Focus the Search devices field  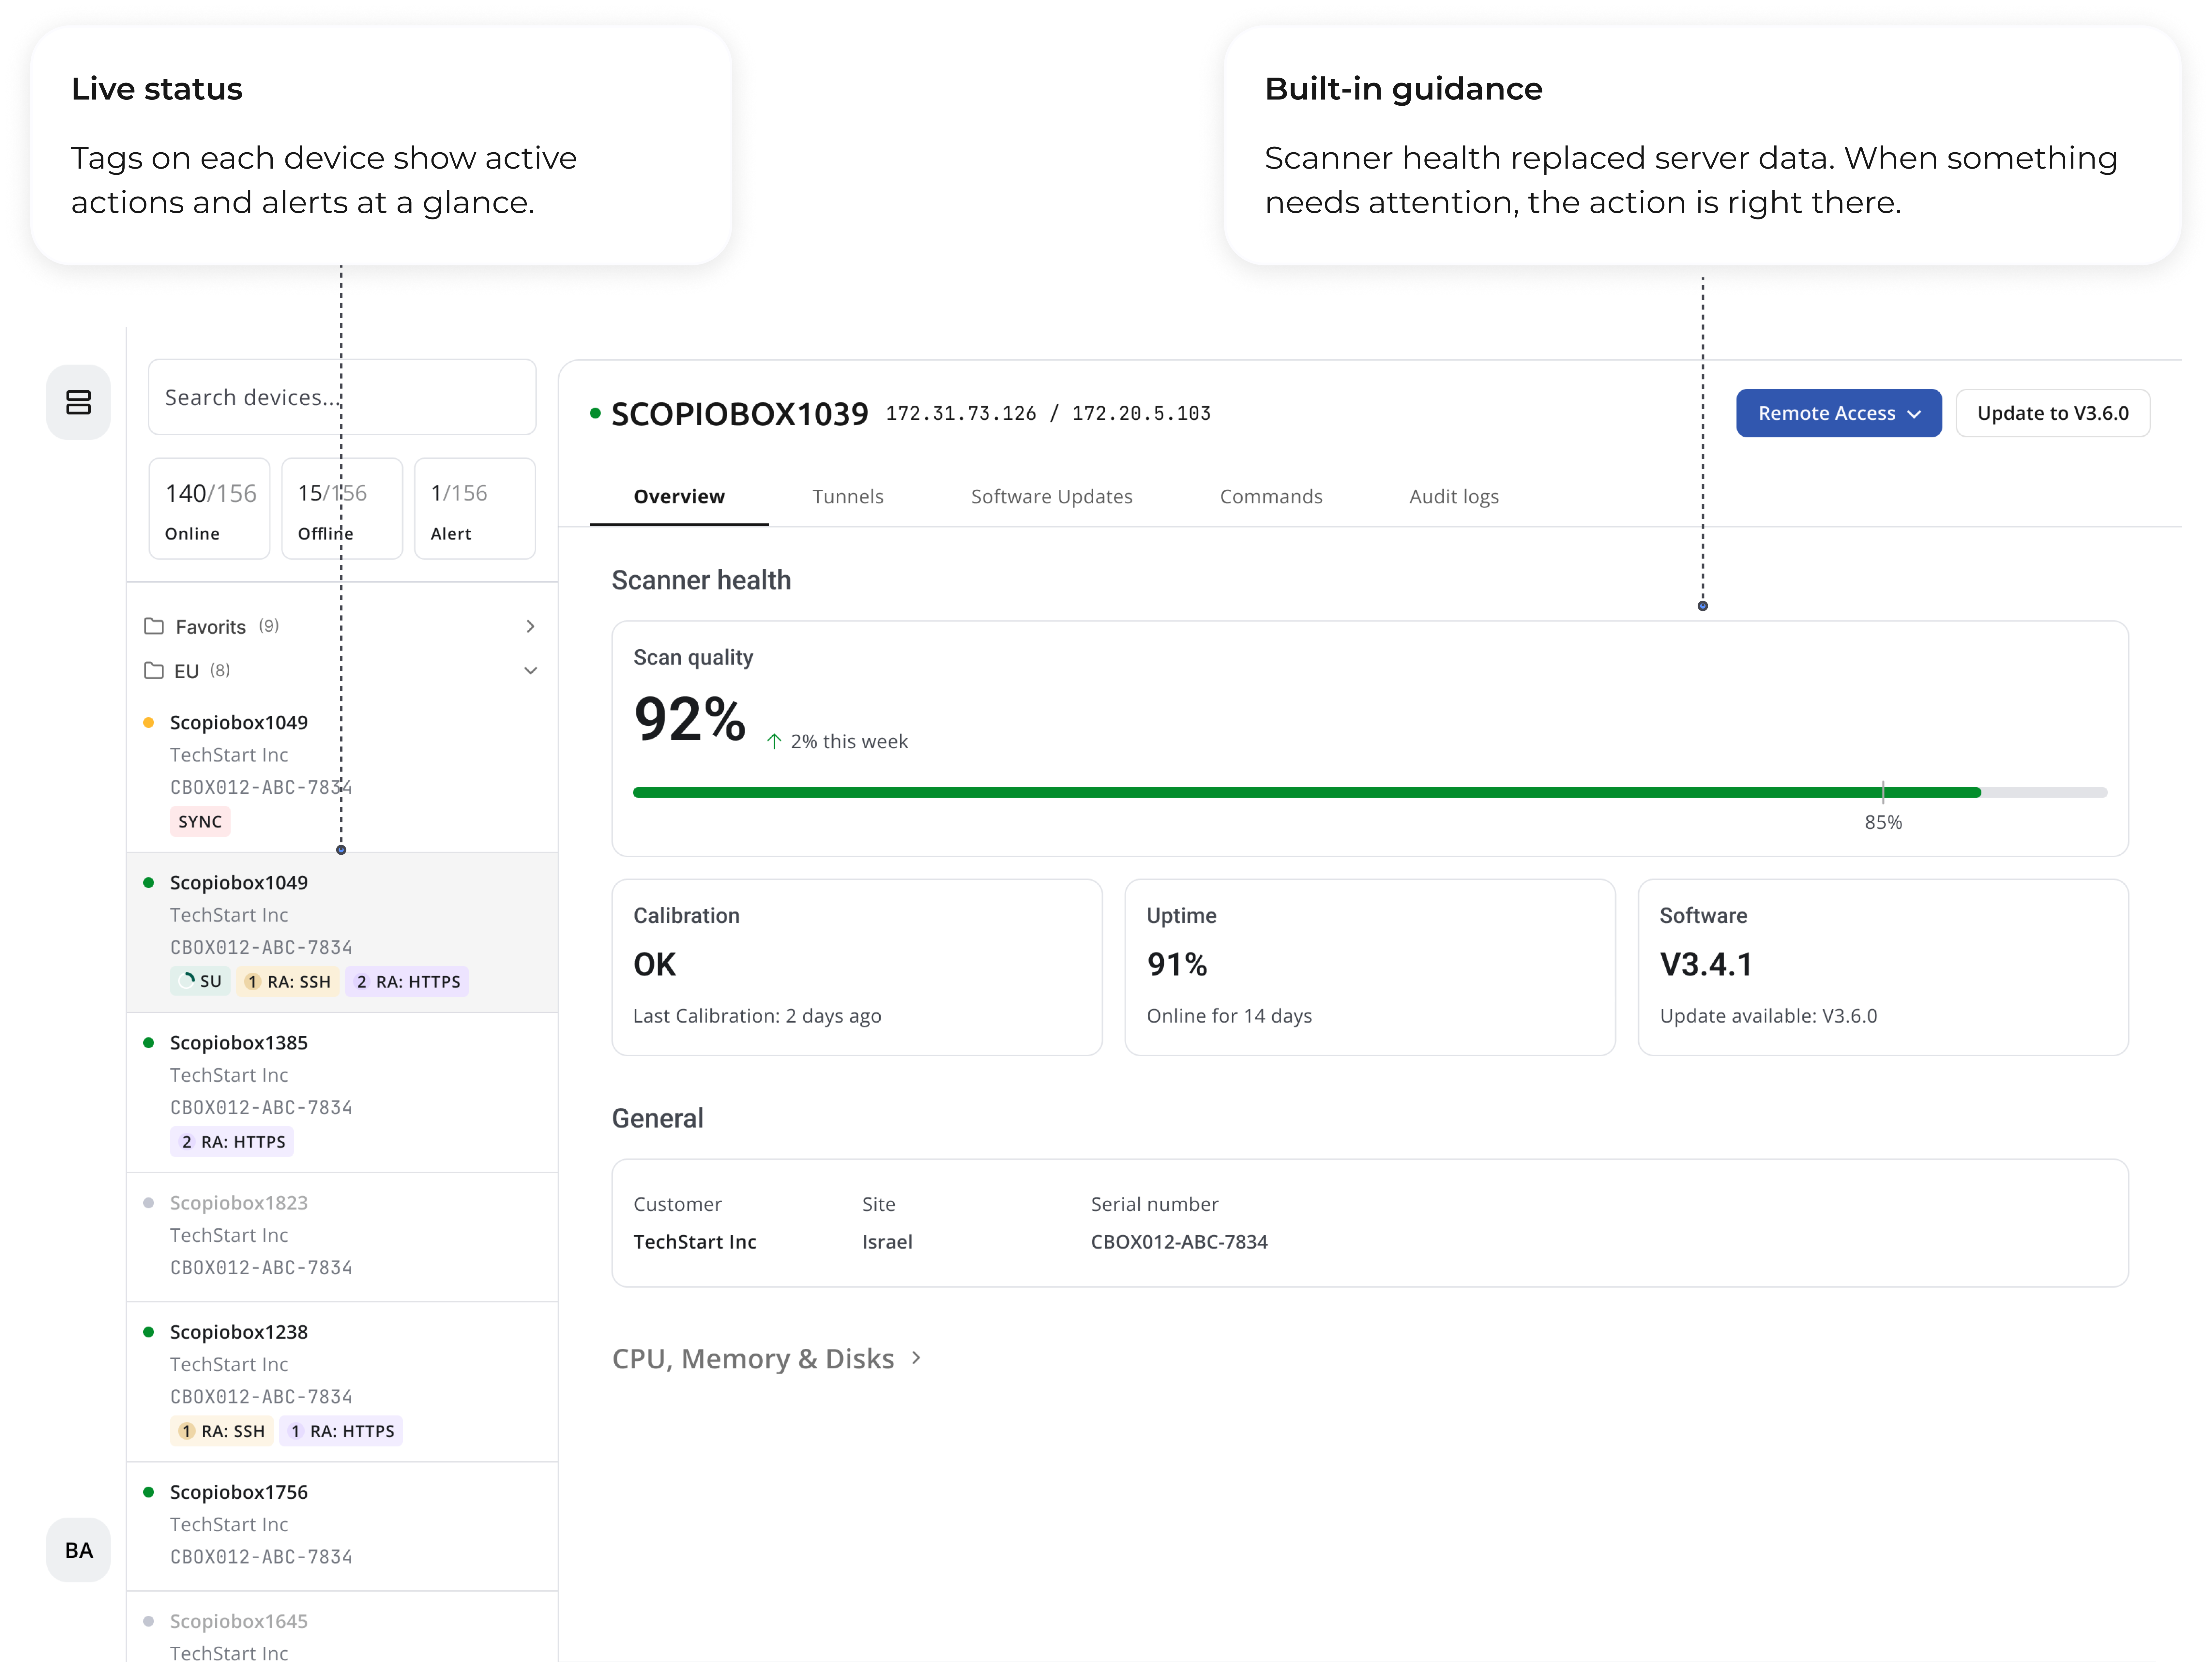click(342, 397)
